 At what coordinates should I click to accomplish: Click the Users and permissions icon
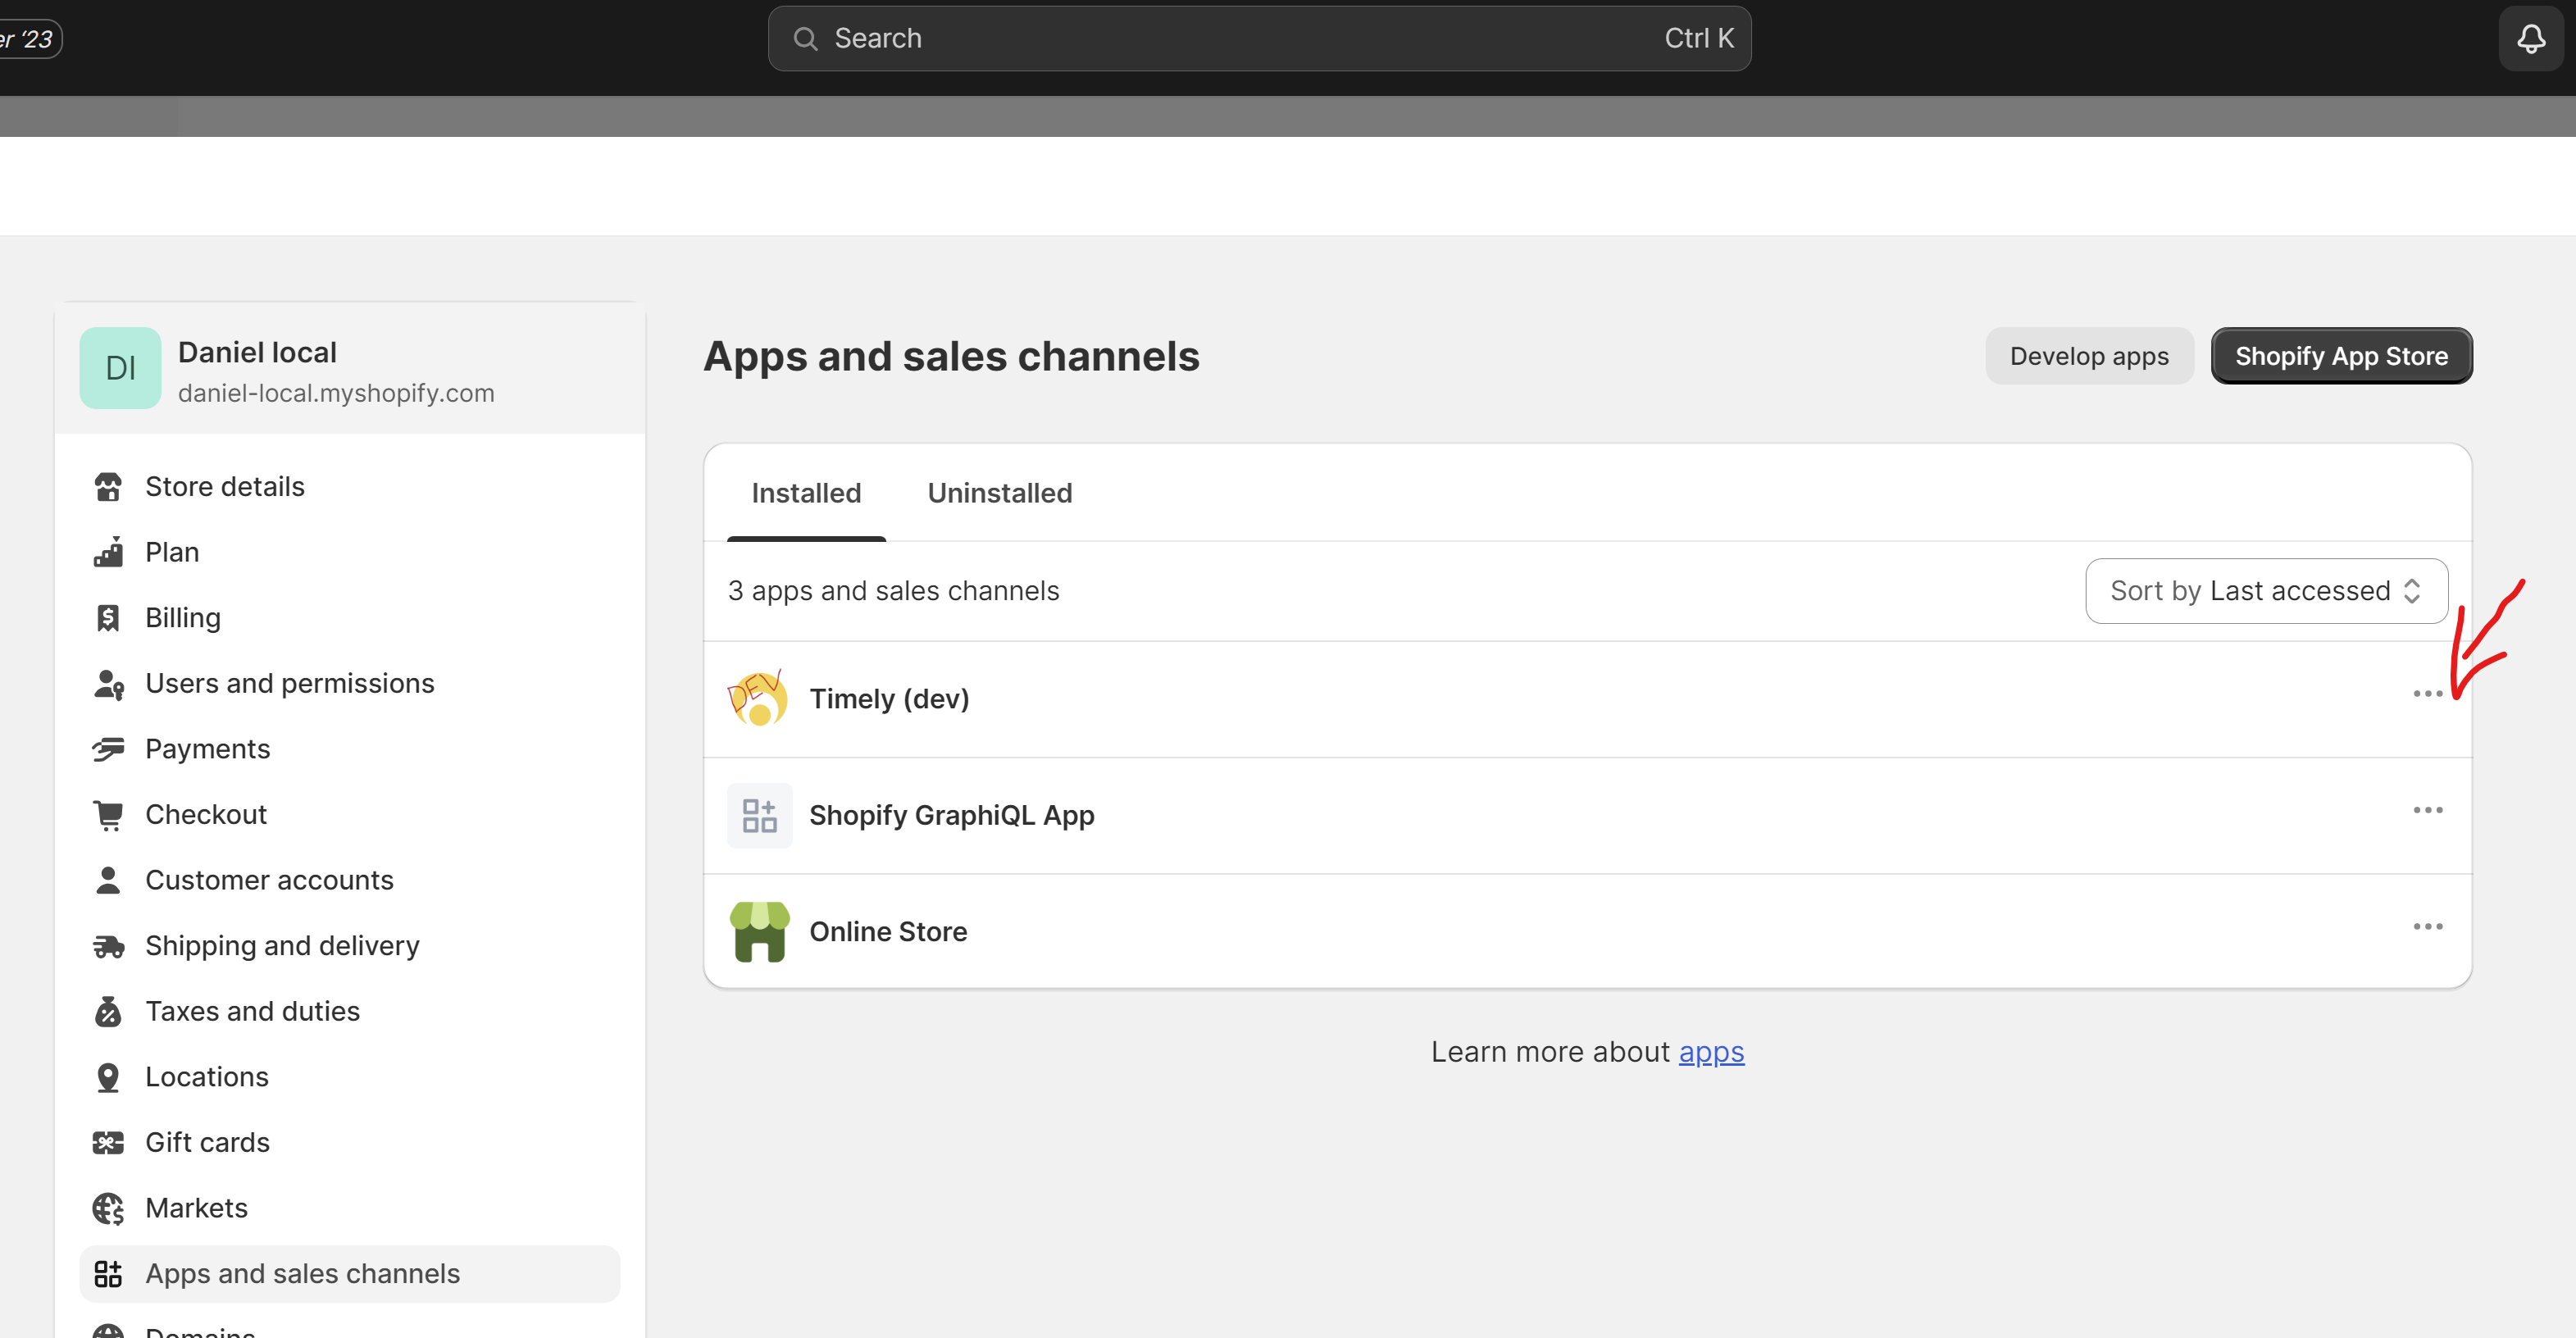point(108,684)
